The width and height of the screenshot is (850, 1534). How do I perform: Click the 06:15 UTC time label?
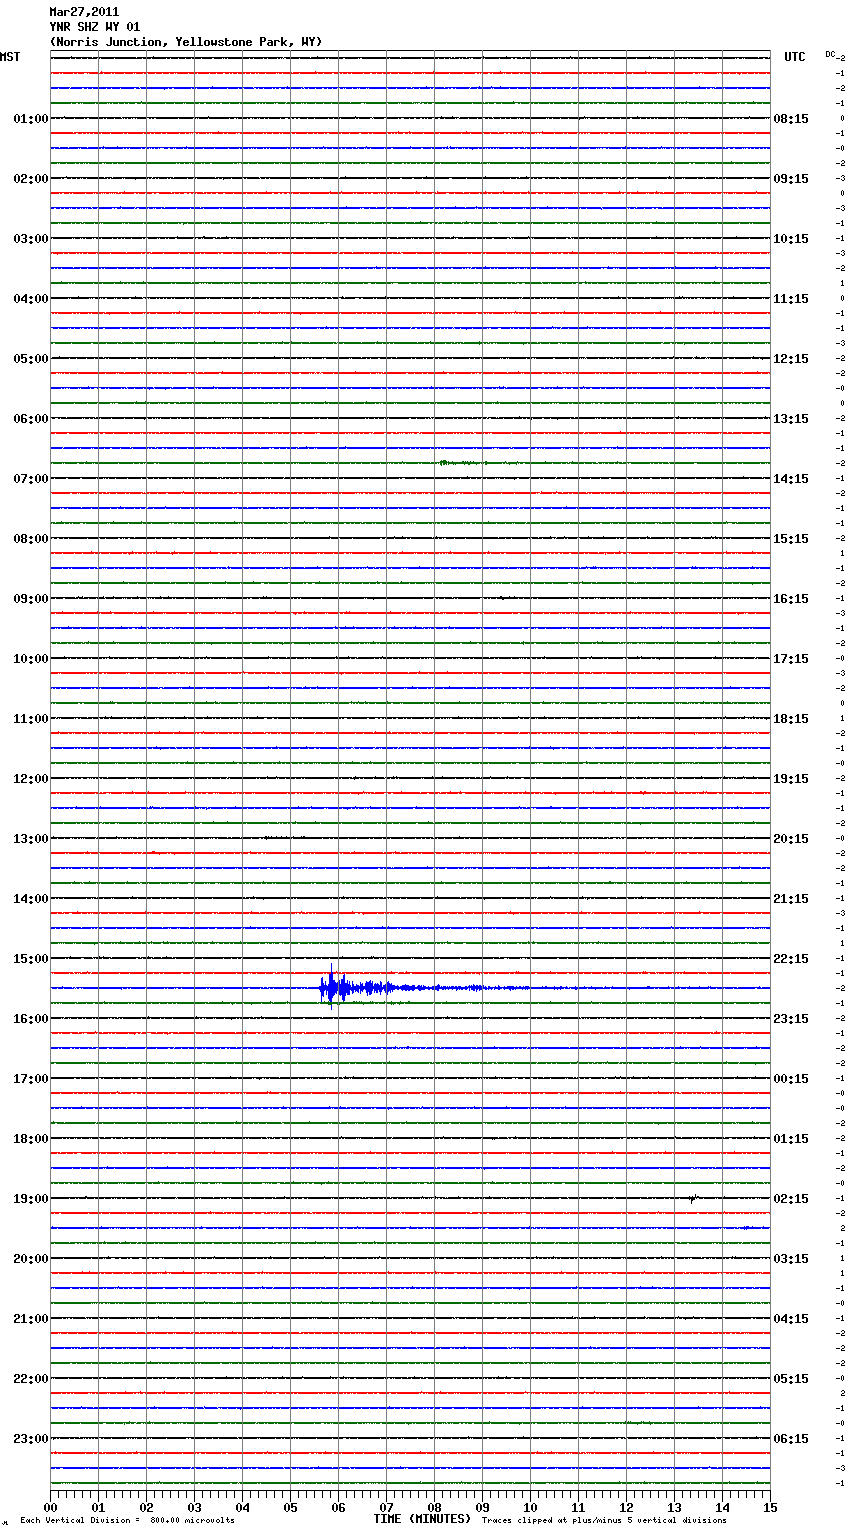pos(791,1439)
